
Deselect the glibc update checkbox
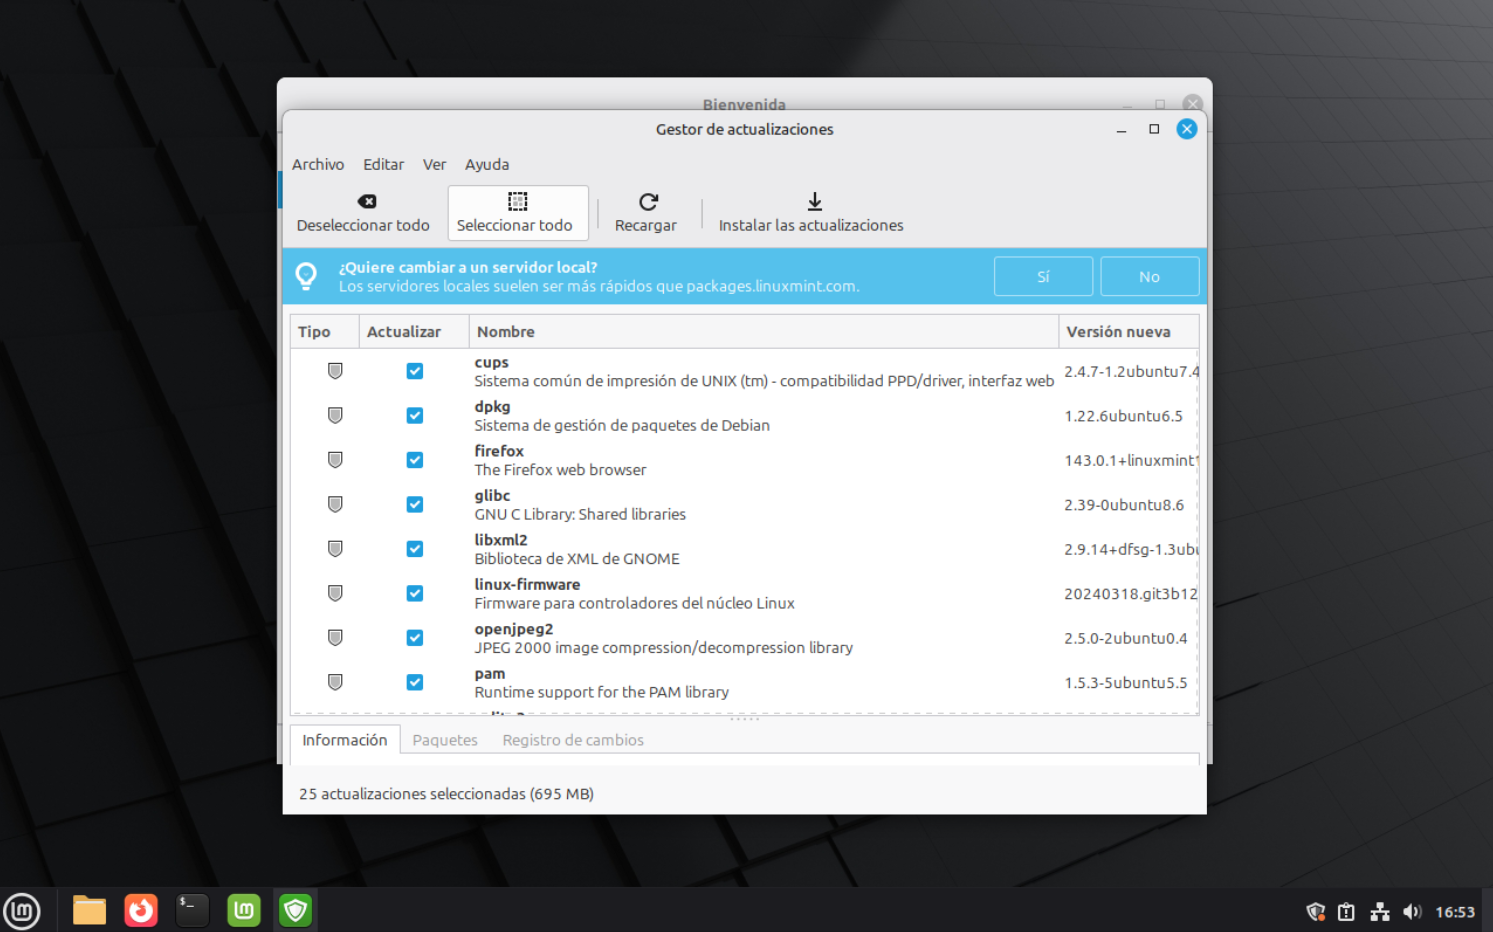[x=415, y=505]
